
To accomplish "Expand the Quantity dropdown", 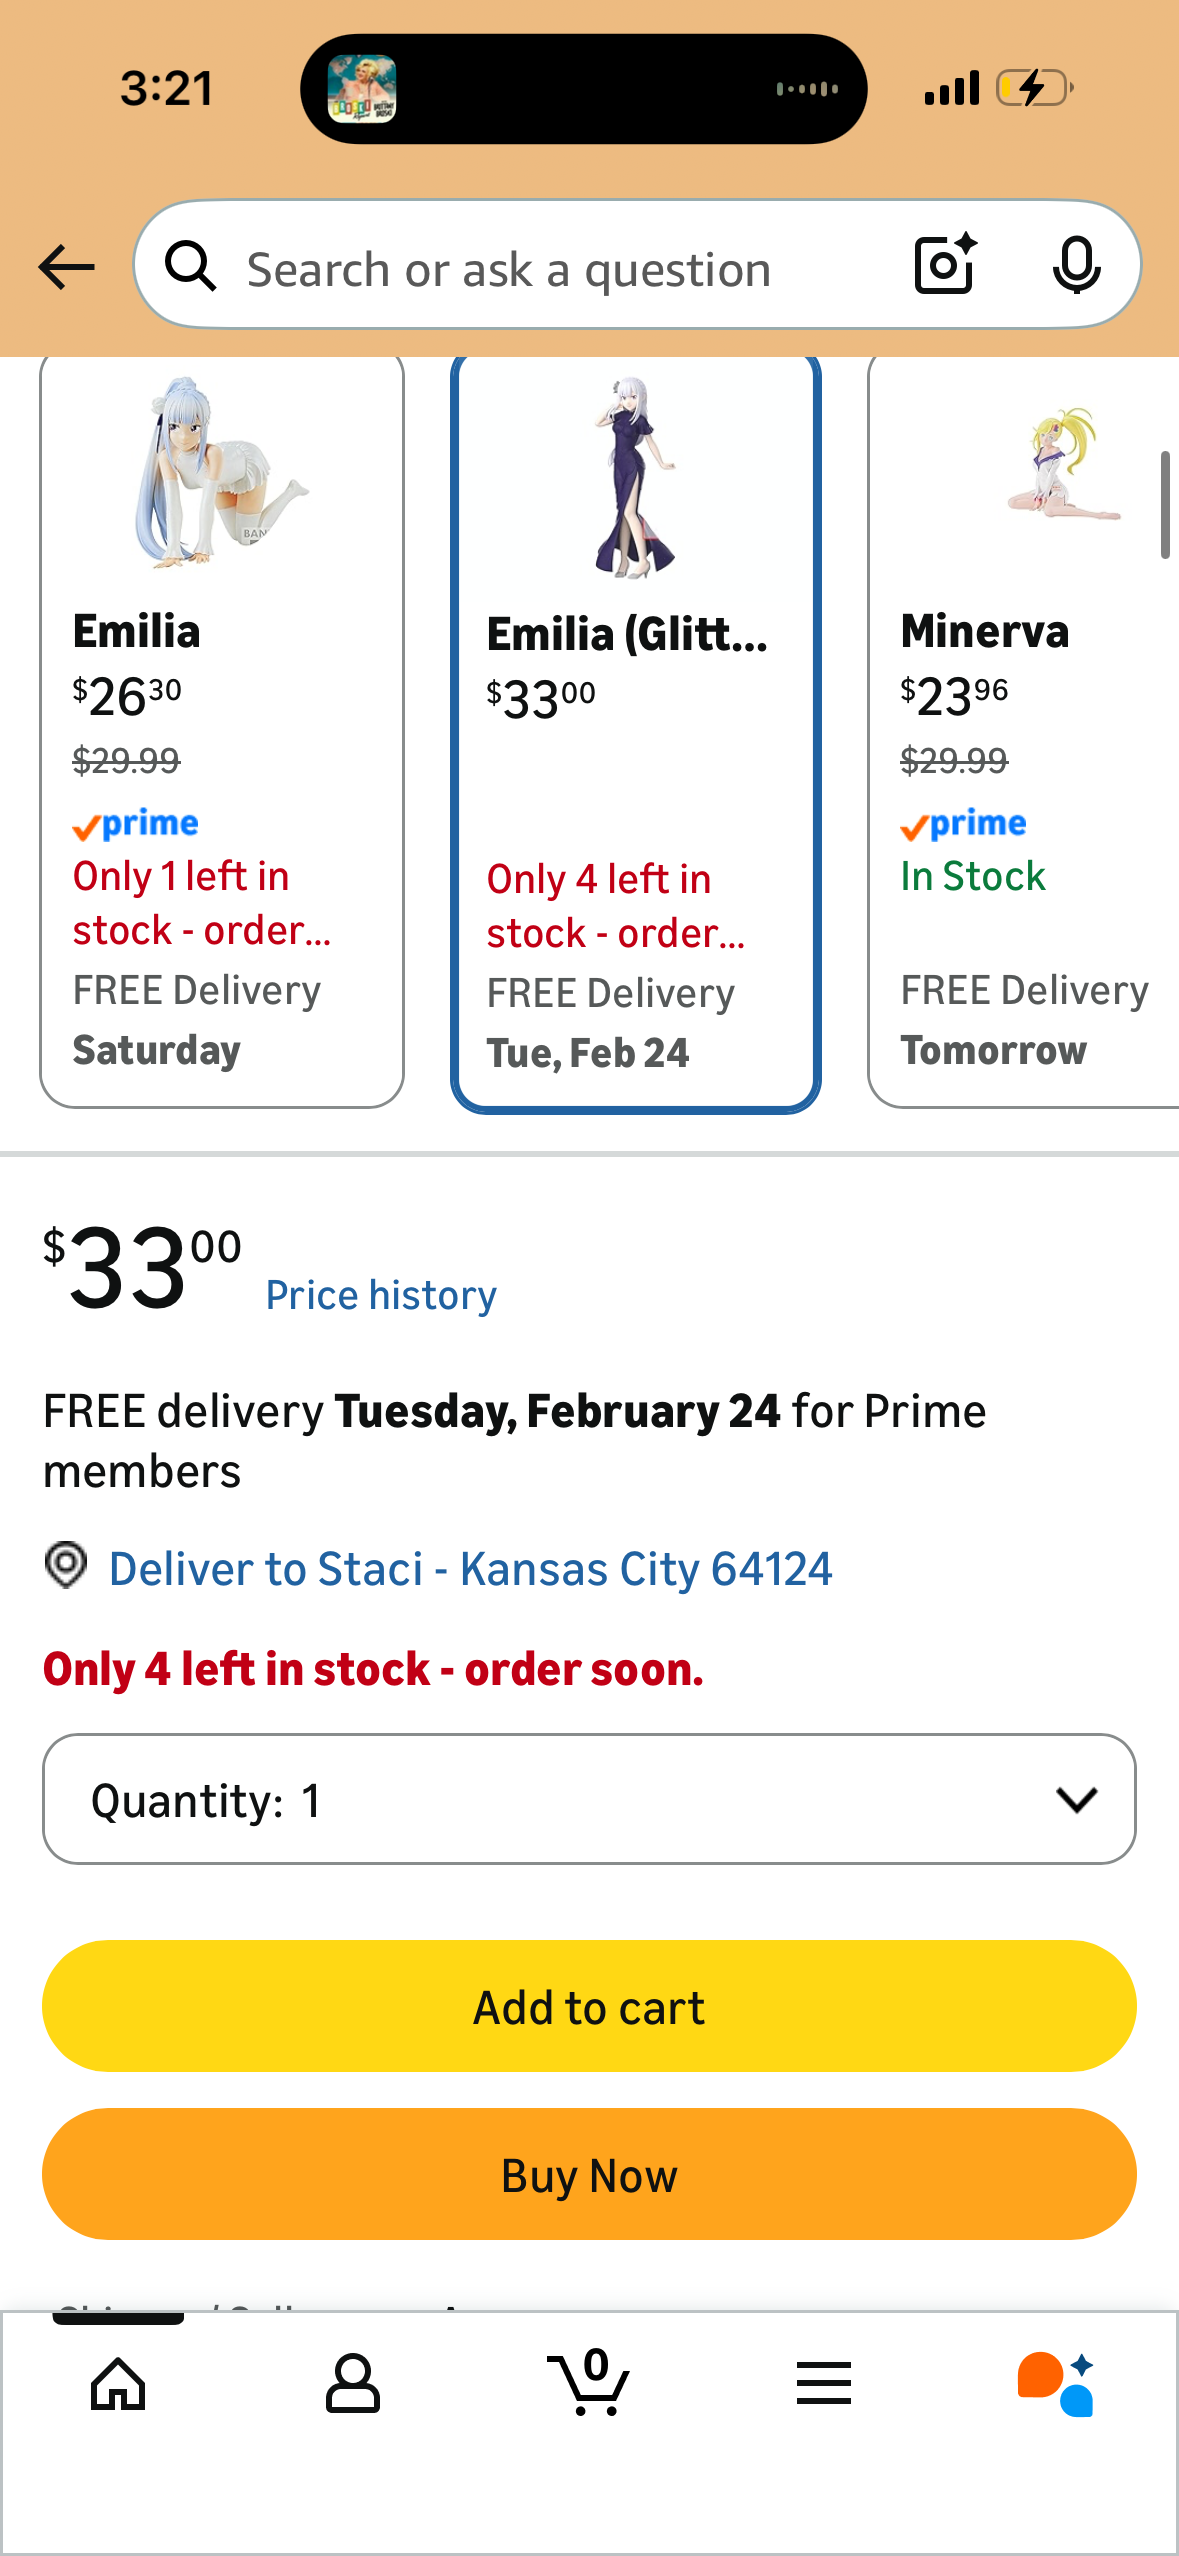I will [x=589, y=1799].
